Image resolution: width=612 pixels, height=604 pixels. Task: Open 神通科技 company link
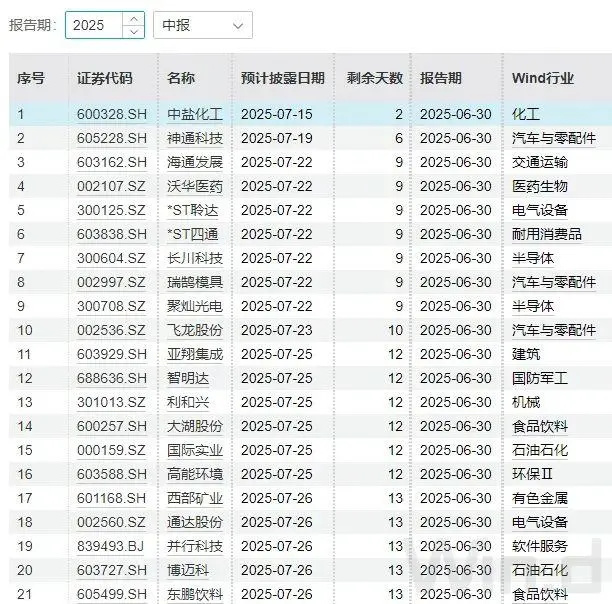click(195, 139)
